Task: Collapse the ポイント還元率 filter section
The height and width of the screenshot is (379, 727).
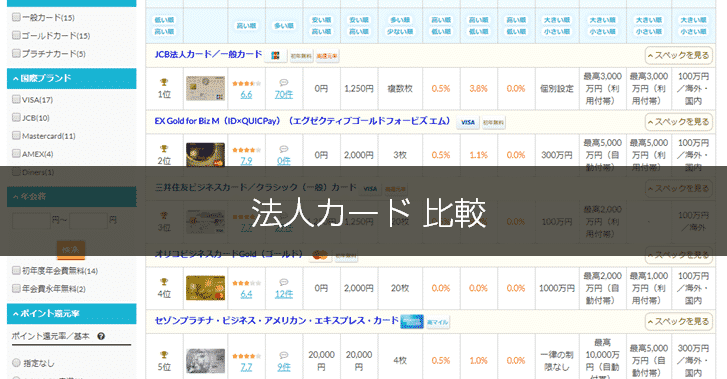Action: click(71, 314)
